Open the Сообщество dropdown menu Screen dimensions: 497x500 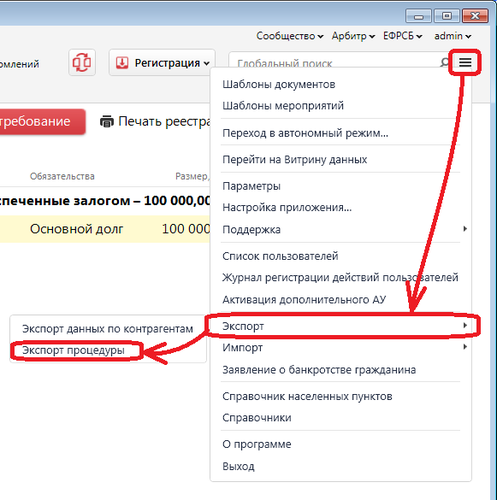[290, 36]
